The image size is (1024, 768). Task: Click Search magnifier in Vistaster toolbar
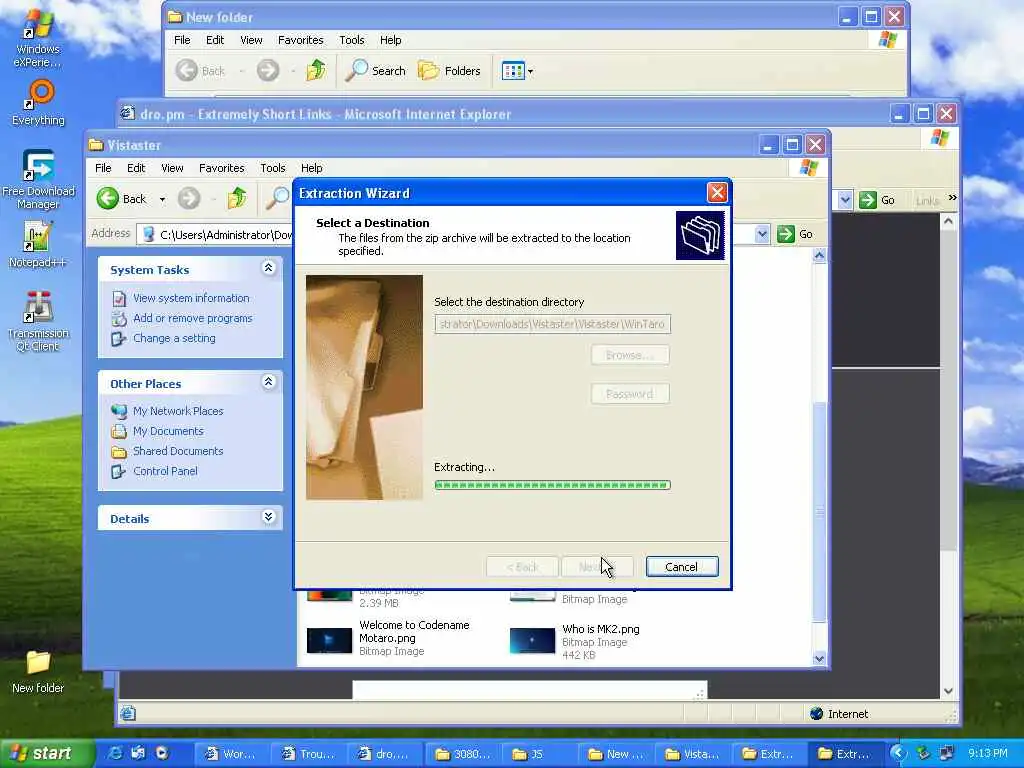pos(277,199)
